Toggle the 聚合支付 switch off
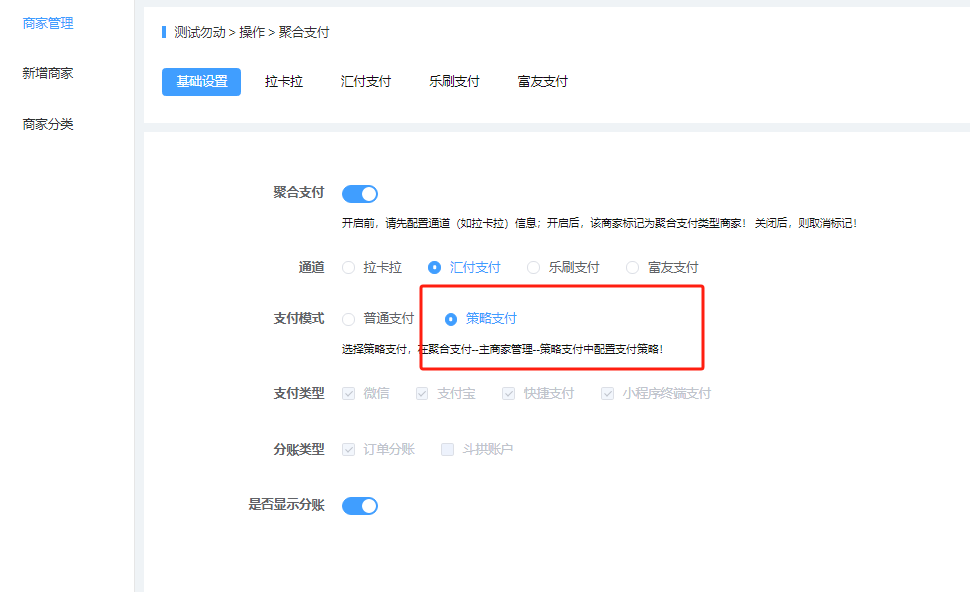This screenshot has height=592, width=970. [360, 194]
